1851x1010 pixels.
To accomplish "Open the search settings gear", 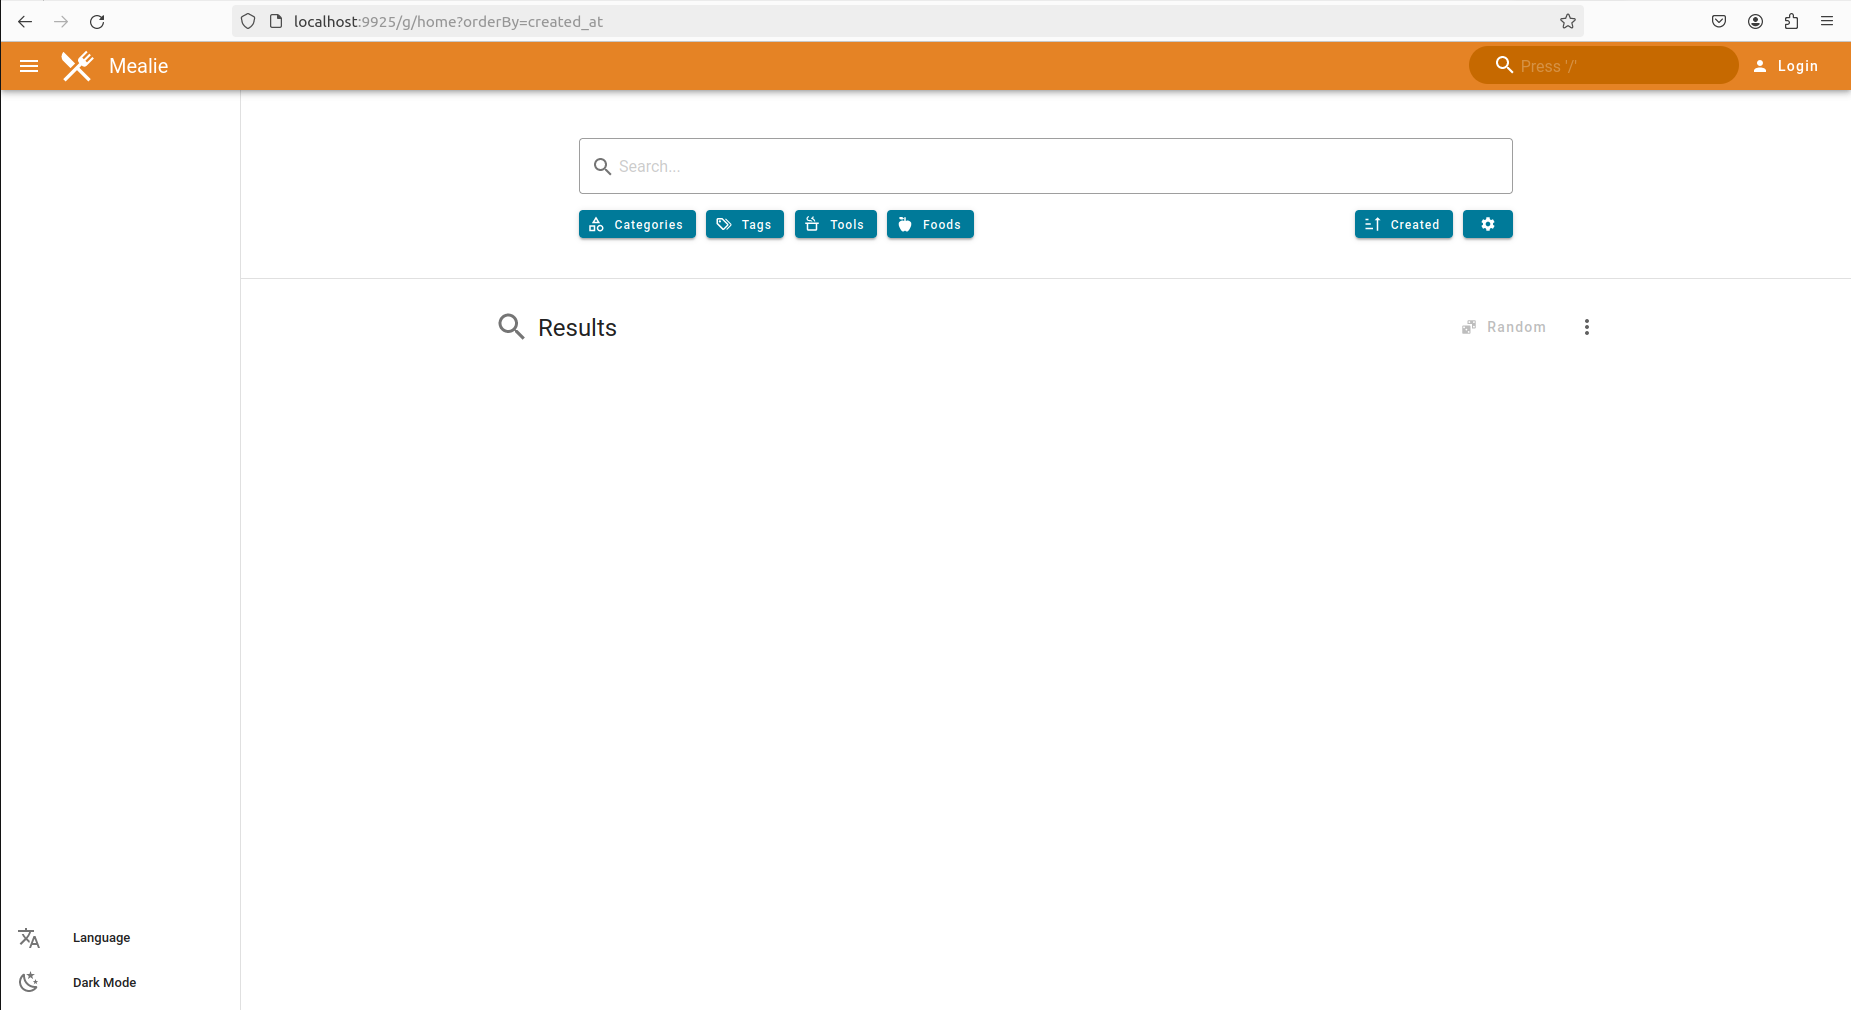I will [x=1487, y=224].
